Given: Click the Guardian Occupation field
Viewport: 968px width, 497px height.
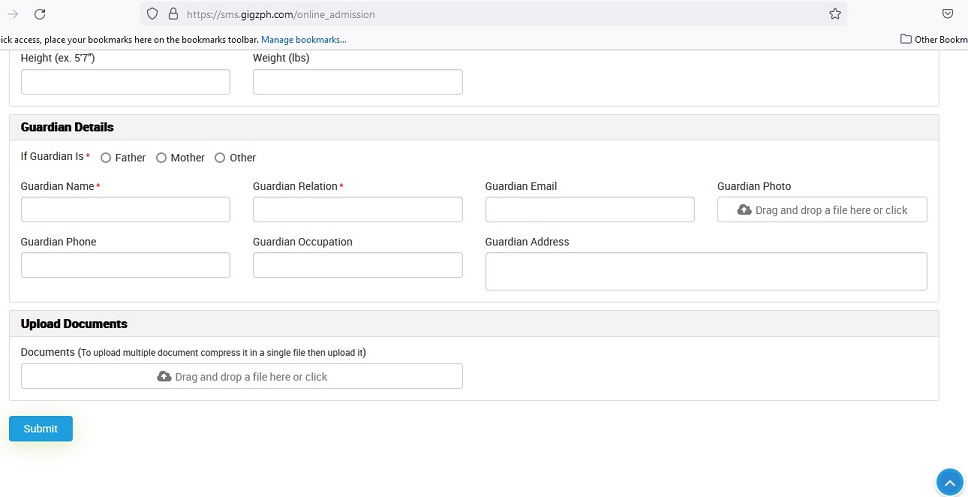Looking at the screenshot, I should 357,265.
